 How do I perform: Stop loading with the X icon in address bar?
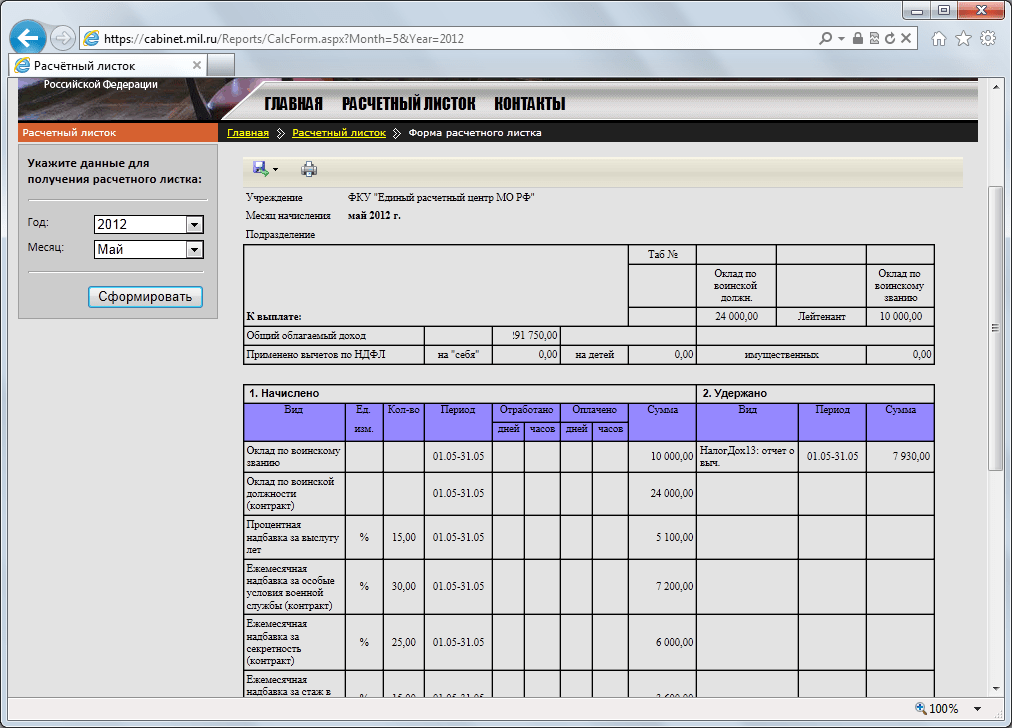[906, 39]
